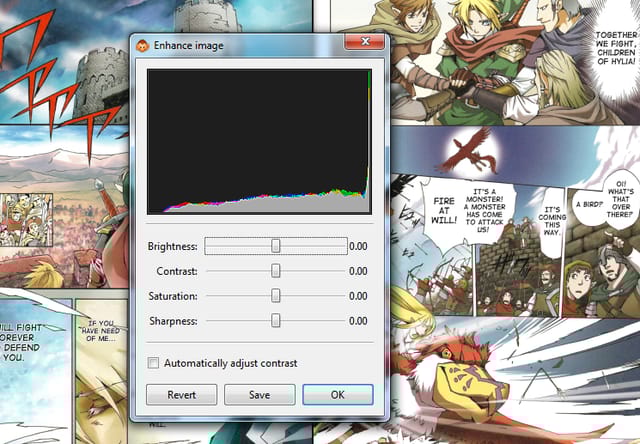Click the Brightness slider handle
The height and width of the screenshot is (444, 640).
276,246
